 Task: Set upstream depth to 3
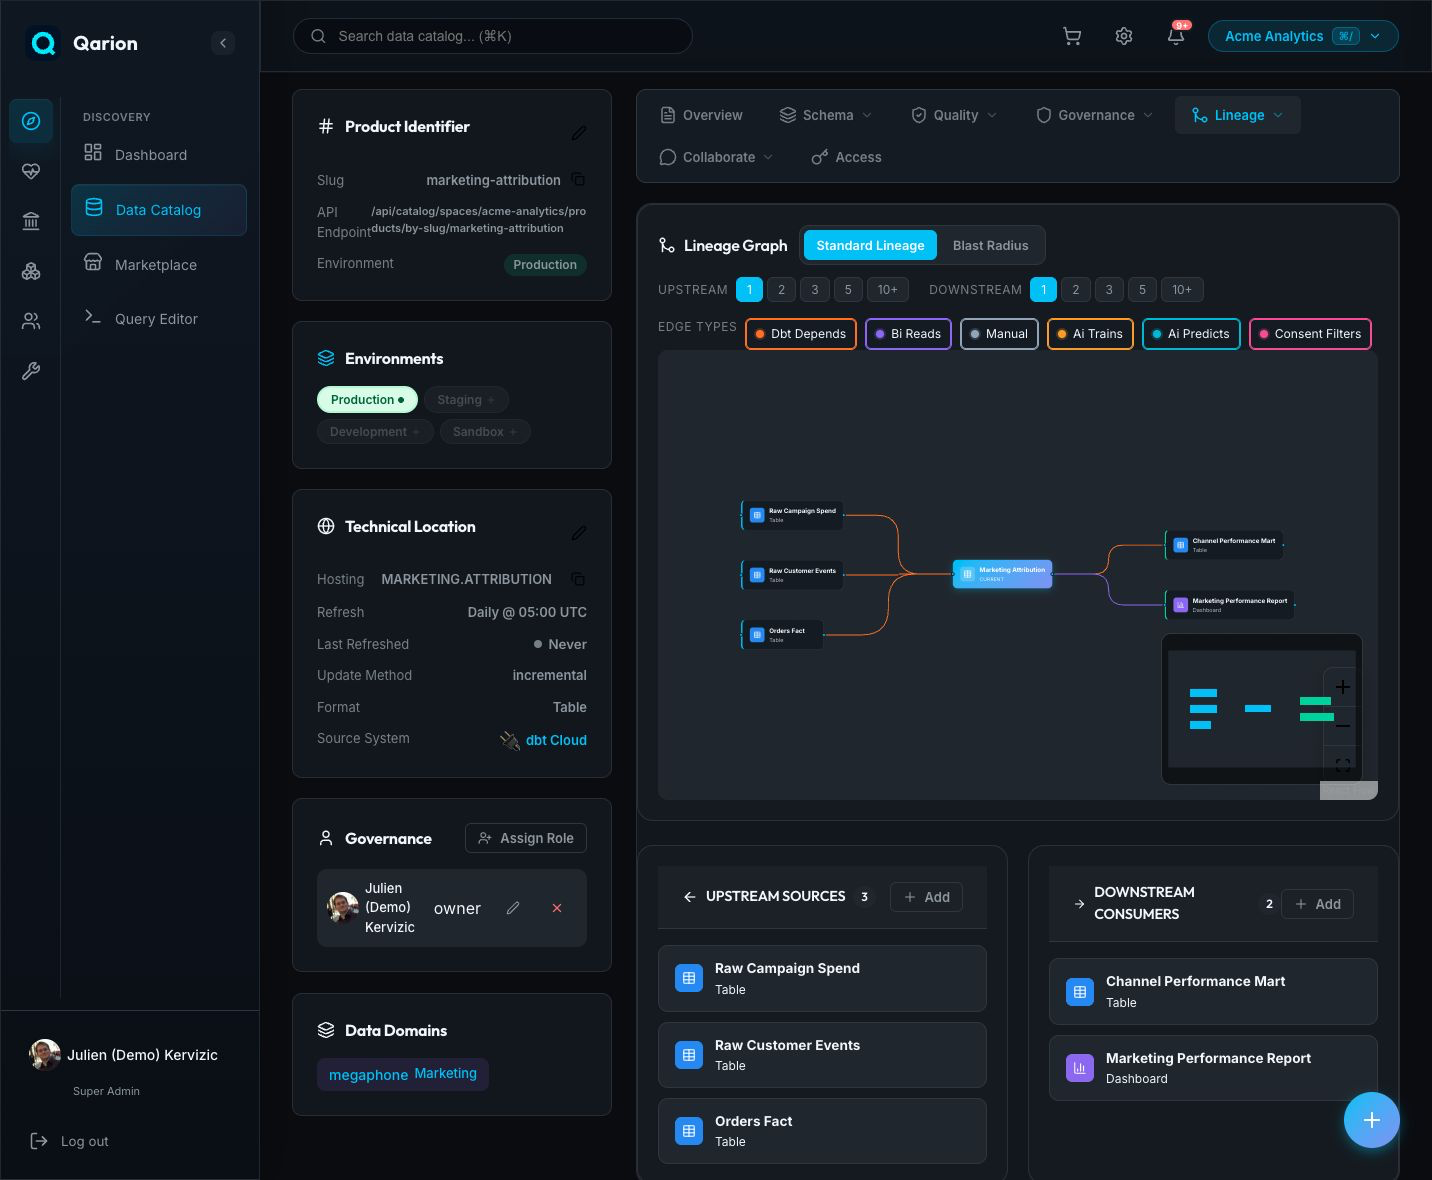pos(815,290)
